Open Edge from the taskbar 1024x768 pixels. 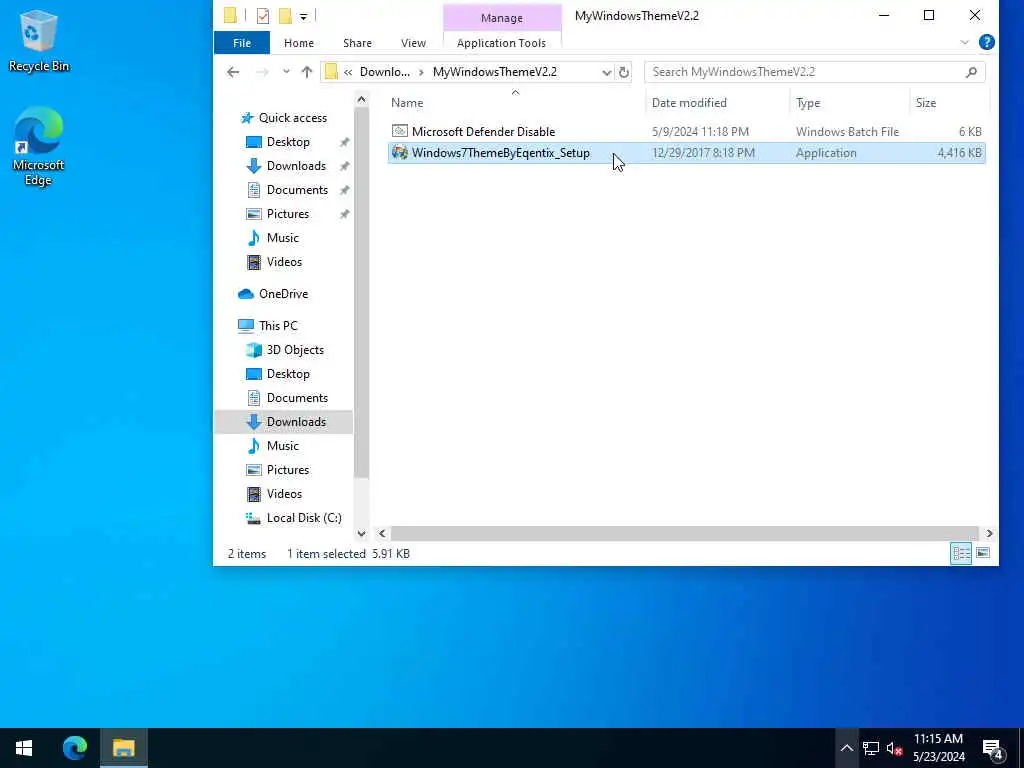[x=74, y=748]
